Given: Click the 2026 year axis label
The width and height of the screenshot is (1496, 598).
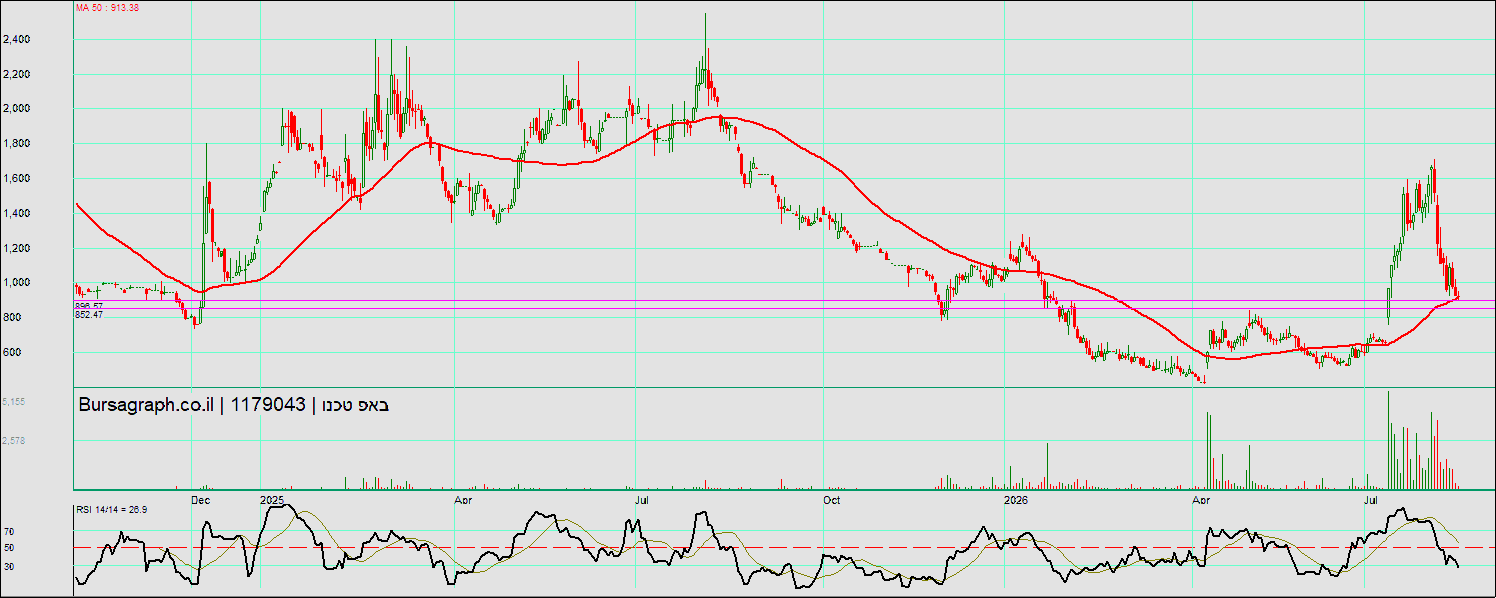Looking at the screenshot, I should 1016,498.
